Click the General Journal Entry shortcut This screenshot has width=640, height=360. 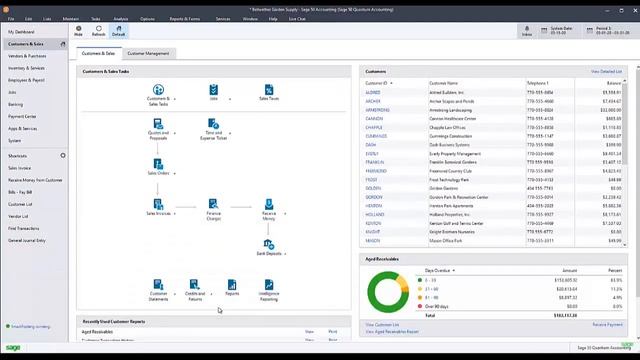tap(27, 240)
